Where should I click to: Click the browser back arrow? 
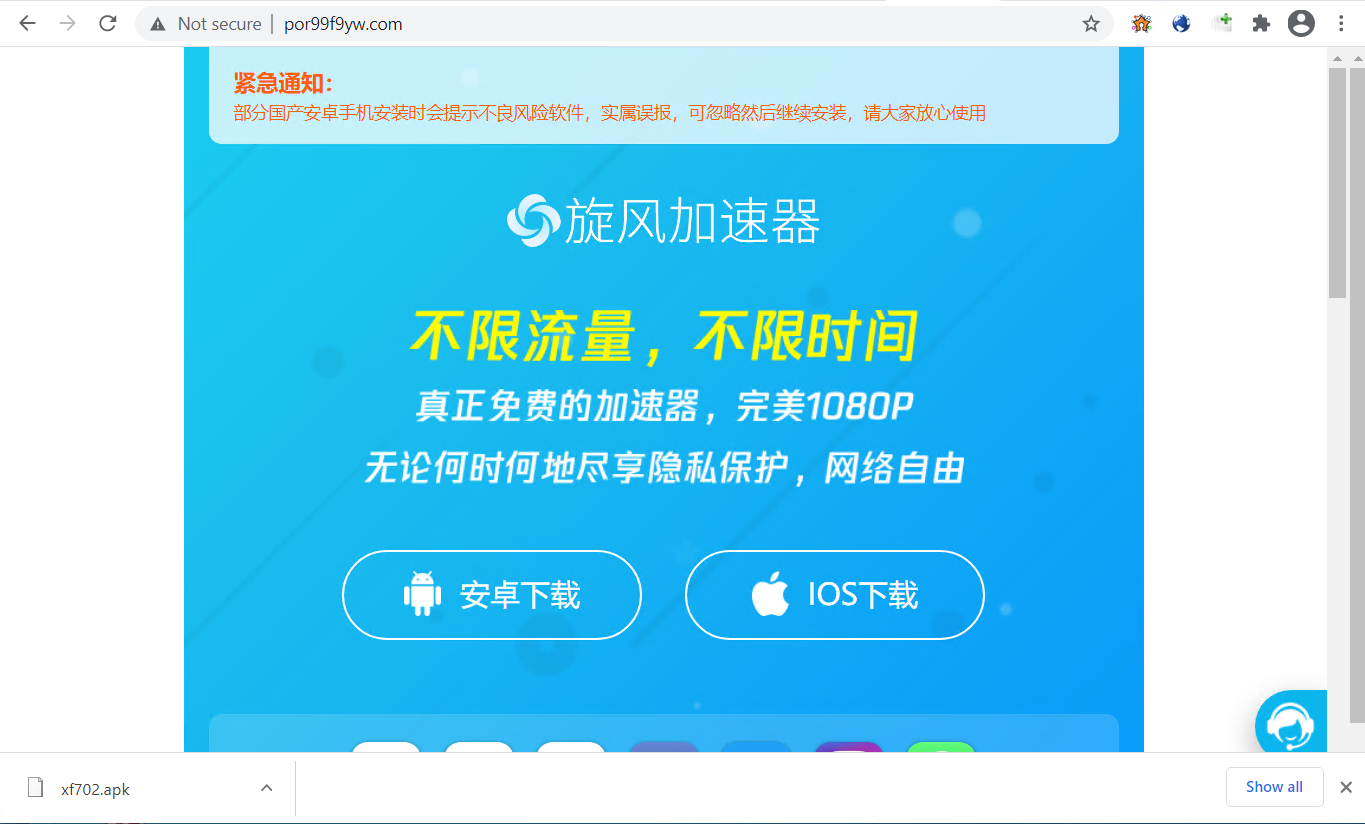tap(27, 24)
